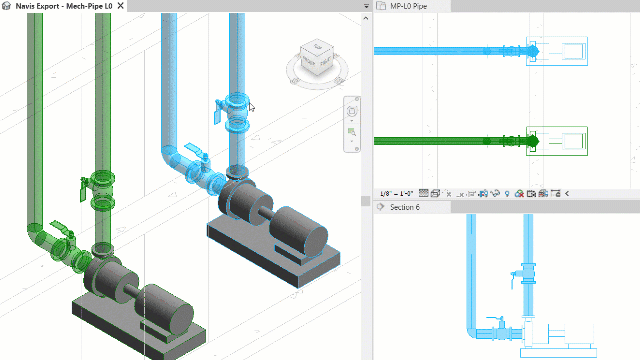Open the Steering Wheel navigation tool
This screenshot has width=640, height=360.
click(x=352, y=111)
